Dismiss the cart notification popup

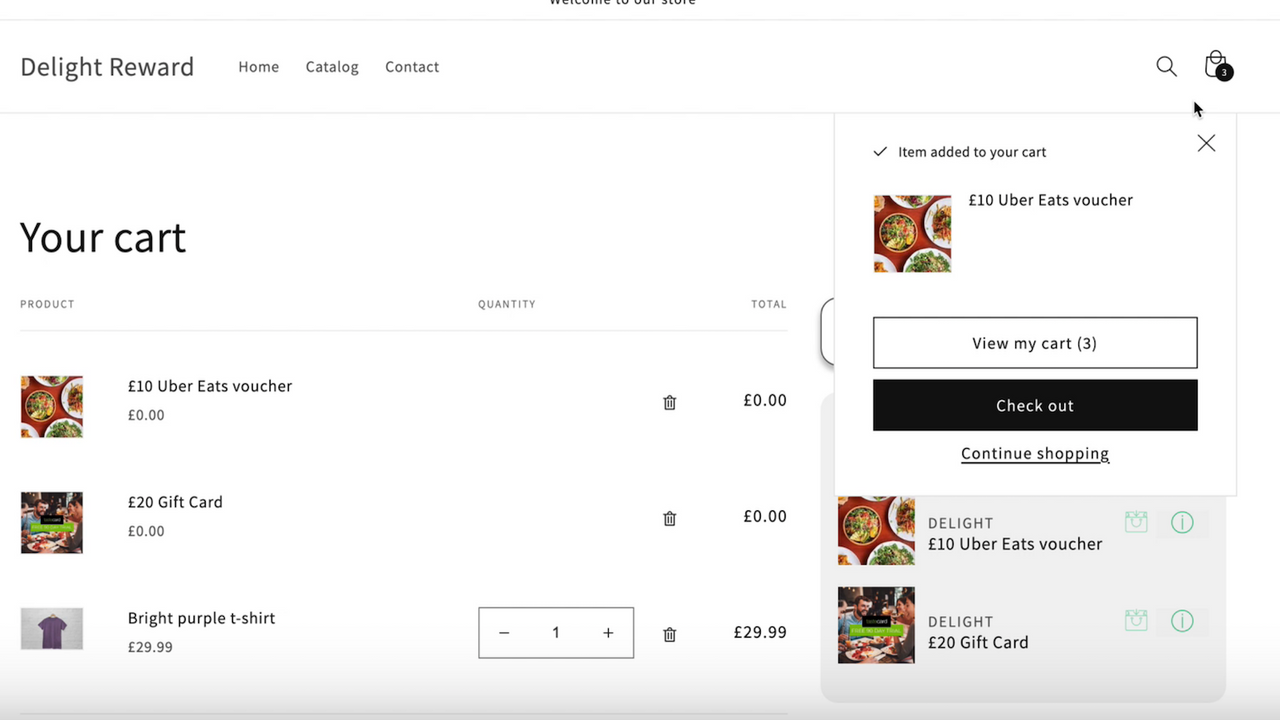[x=1205, y=143]
